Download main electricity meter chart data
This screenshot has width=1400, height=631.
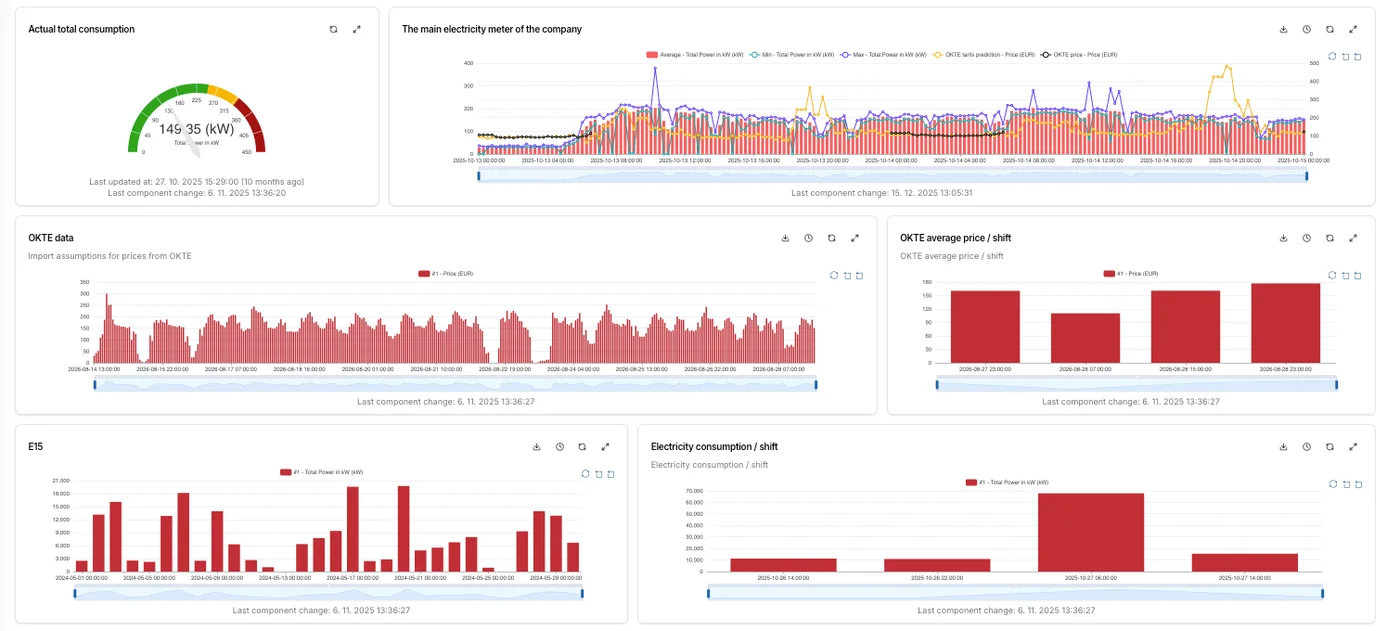(x=1284, y=29)
